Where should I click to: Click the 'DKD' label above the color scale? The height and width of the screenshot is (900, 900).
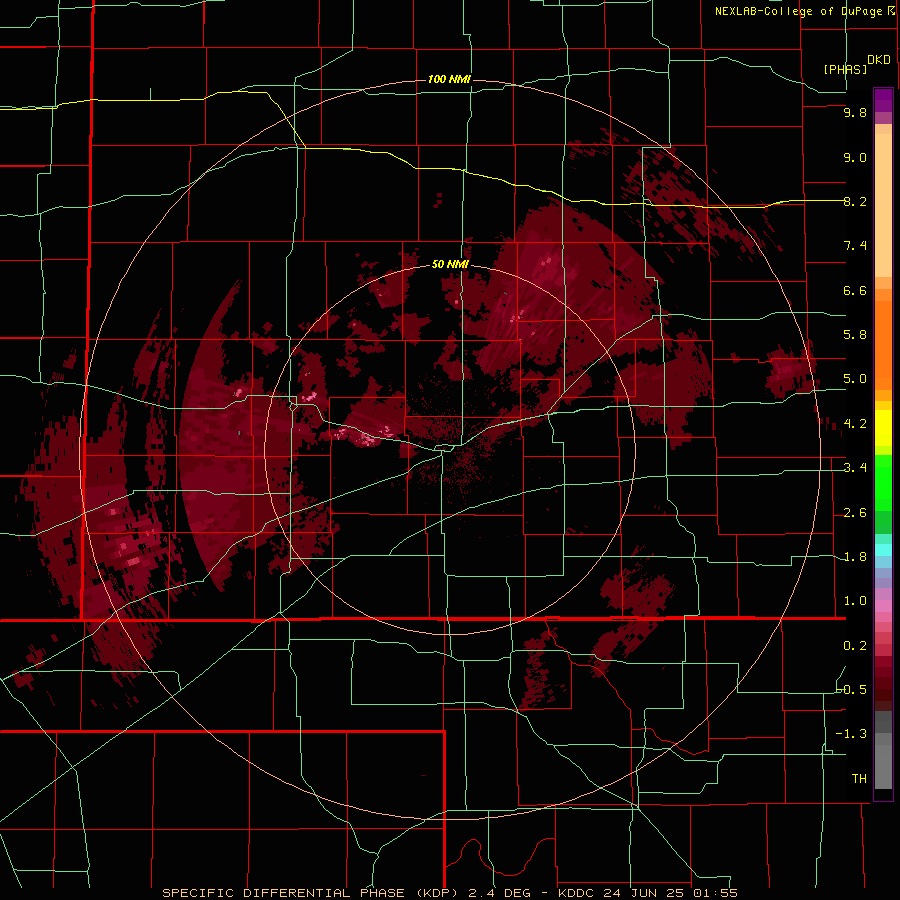point(879,60)
